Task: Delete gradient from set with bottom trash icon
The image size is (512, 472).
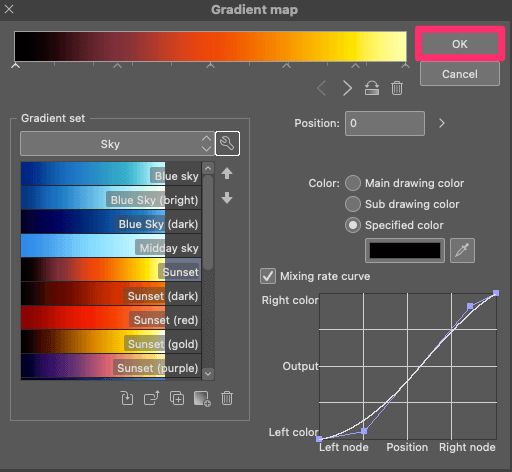Action: 227,398
